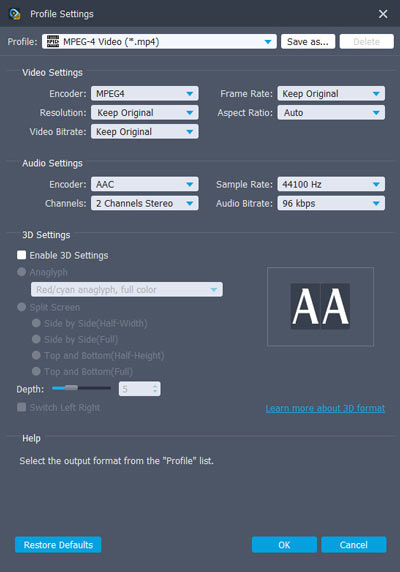Click the app logo icon in title bar

pos(15,14)
